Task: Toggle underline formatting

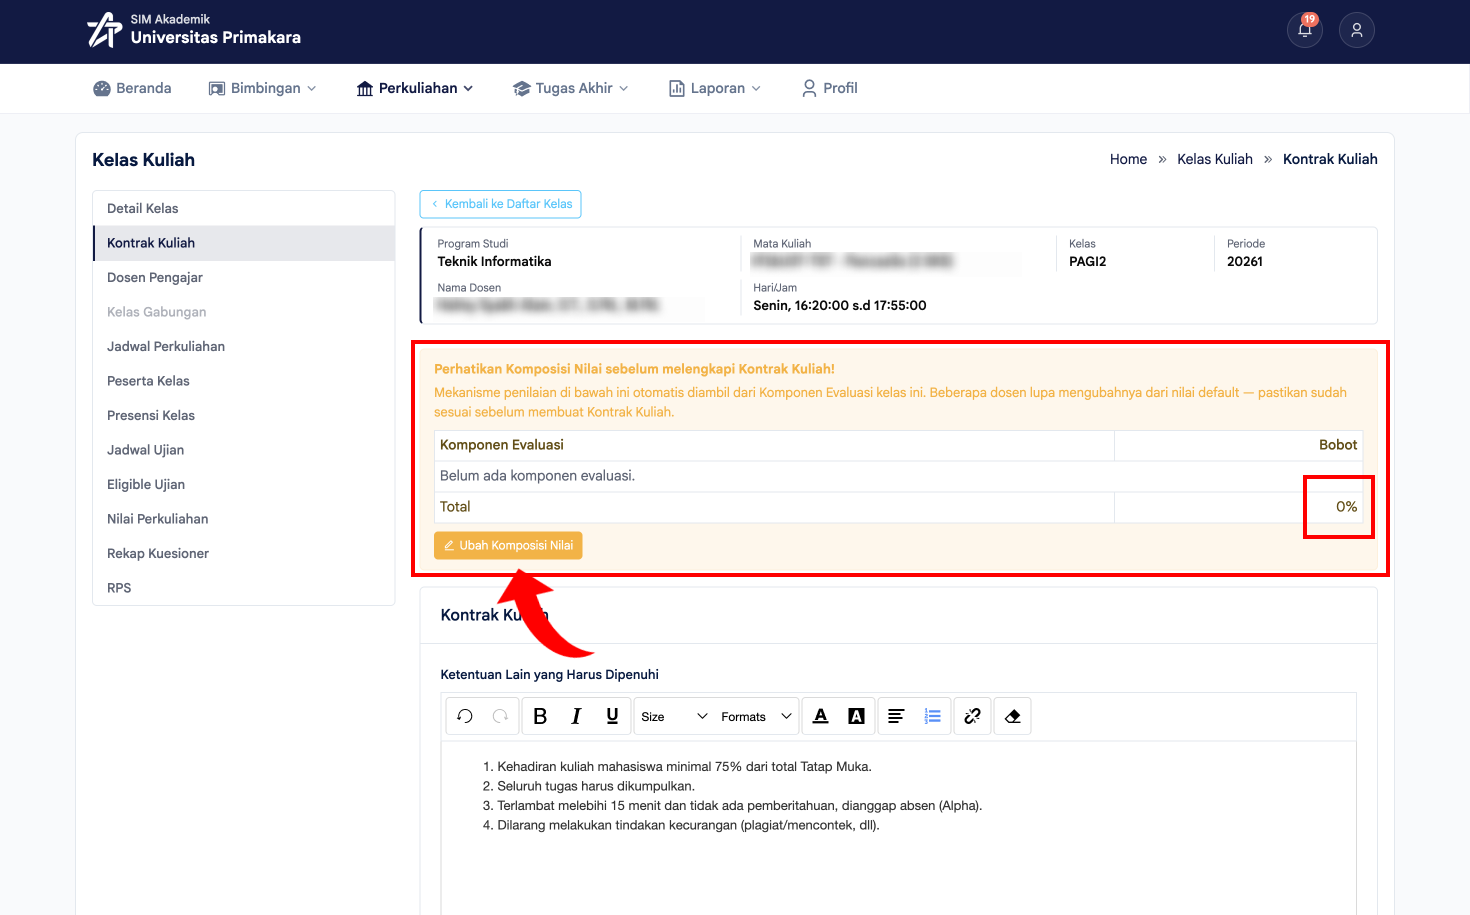Action: [612, 716]
